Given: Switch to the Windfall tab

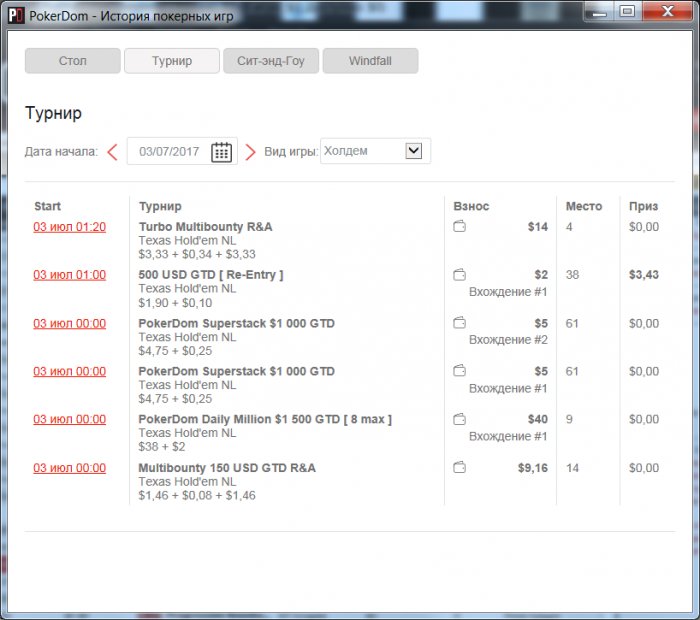Looking at the screenshot, I should (x=370, y=61).
